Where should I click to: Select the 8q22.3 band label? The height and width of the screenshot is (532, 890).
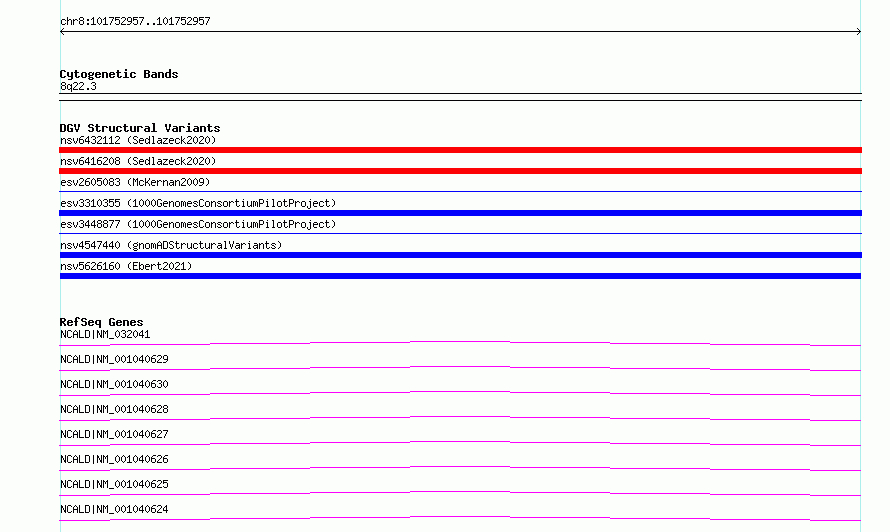[x=78, y=86]
